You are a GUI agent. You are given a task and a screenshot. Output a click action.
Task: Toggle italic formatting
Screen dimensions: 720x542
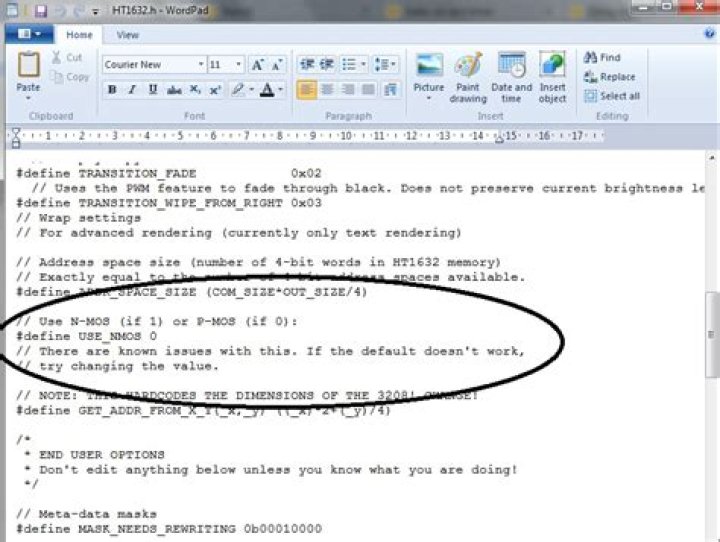132,90
